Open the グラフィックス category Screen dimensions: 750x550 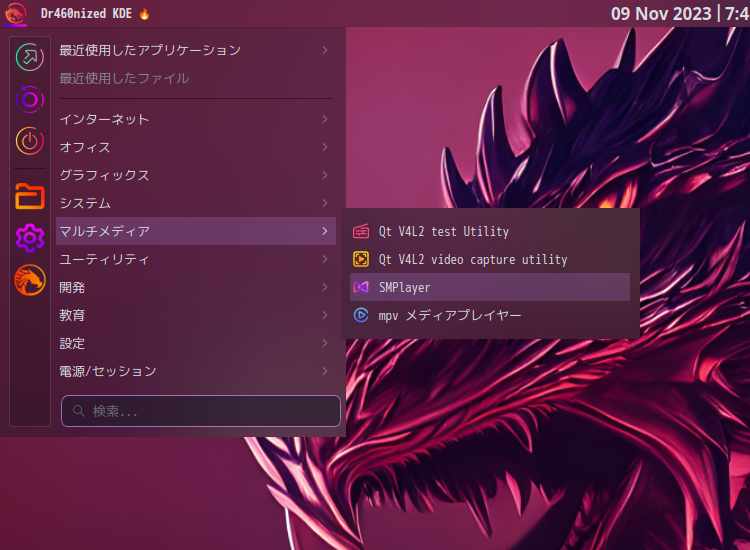click(196, 175)
